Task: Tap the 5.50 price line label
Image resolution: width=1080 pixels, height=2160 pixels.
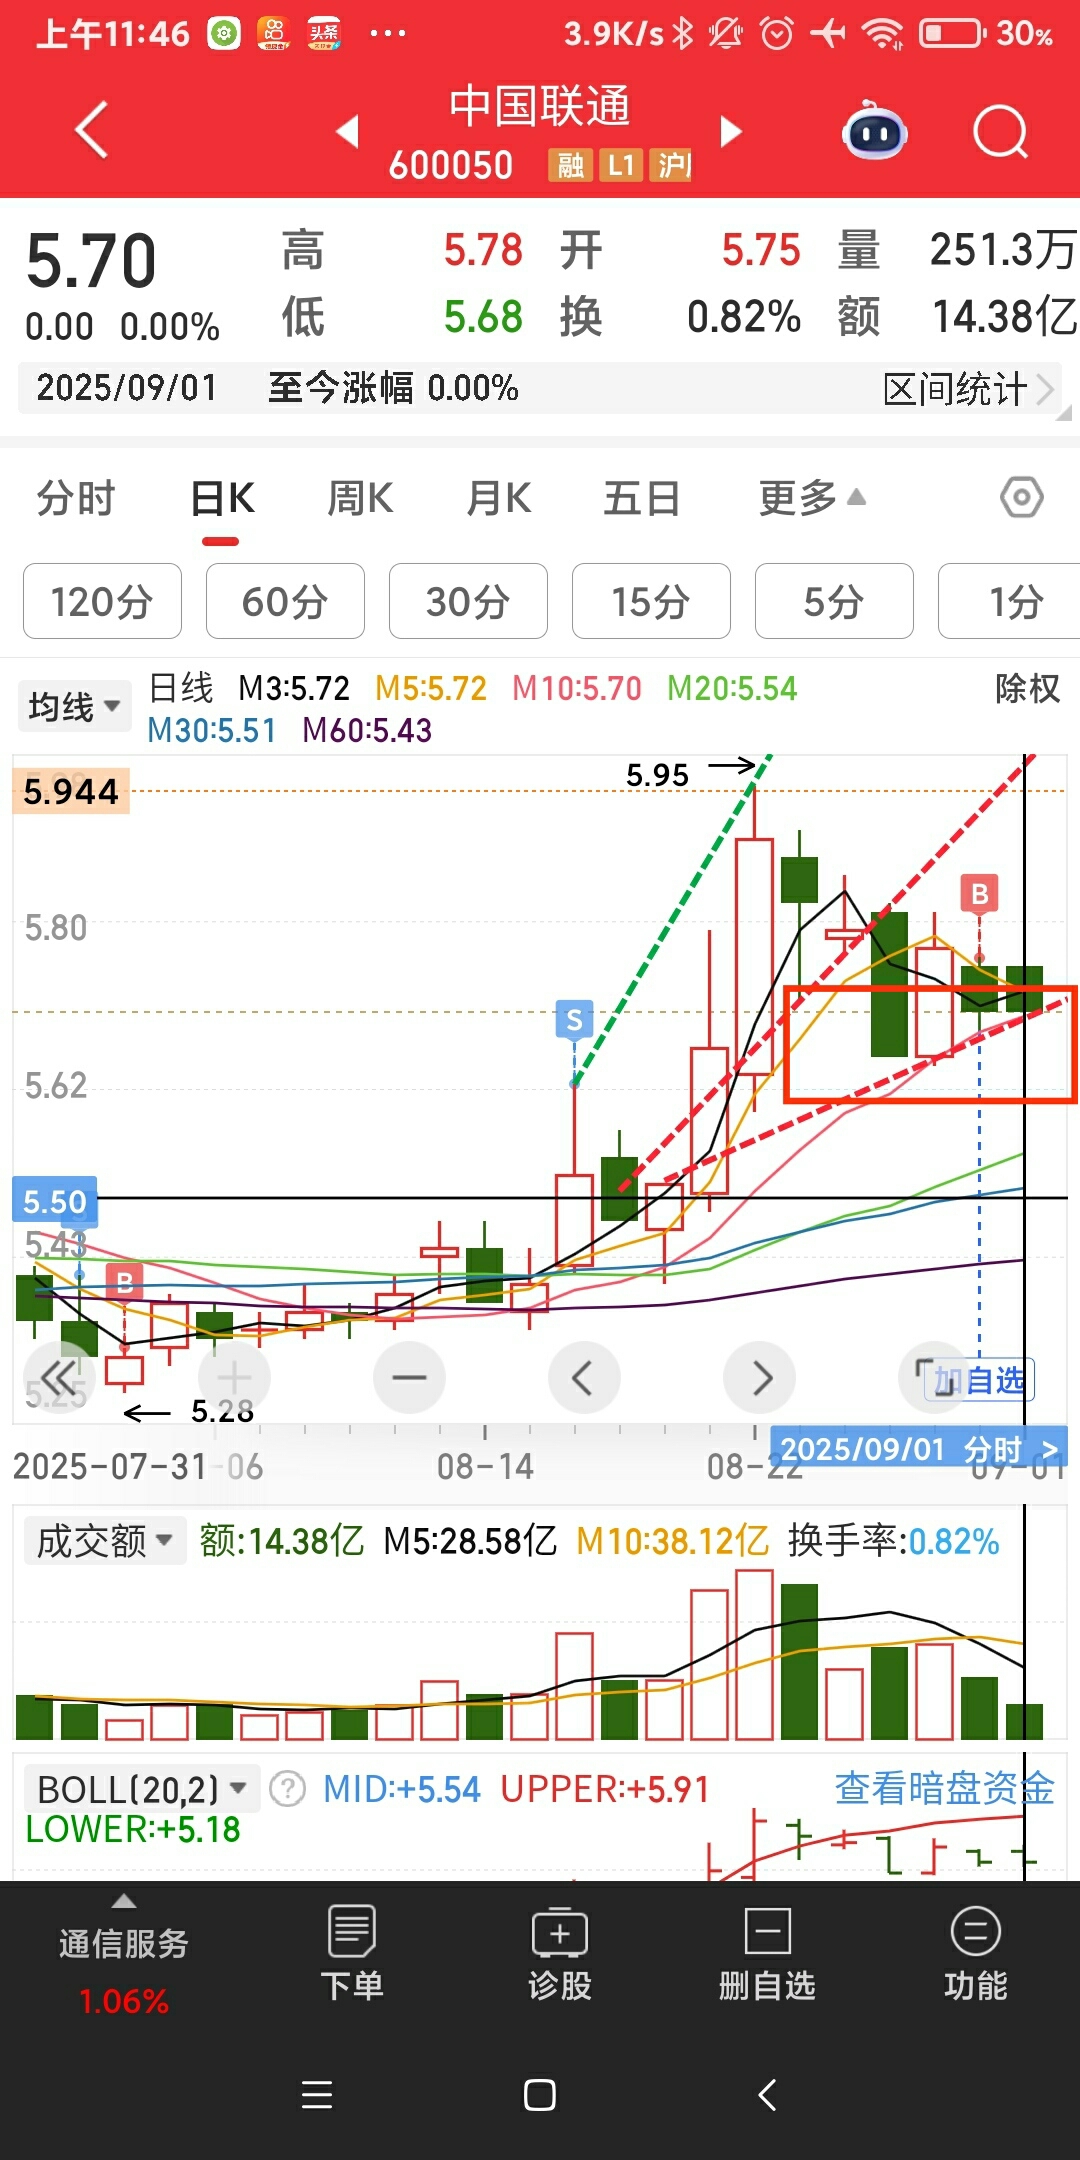Action: pyautogui.click(x=55, y=1201)
